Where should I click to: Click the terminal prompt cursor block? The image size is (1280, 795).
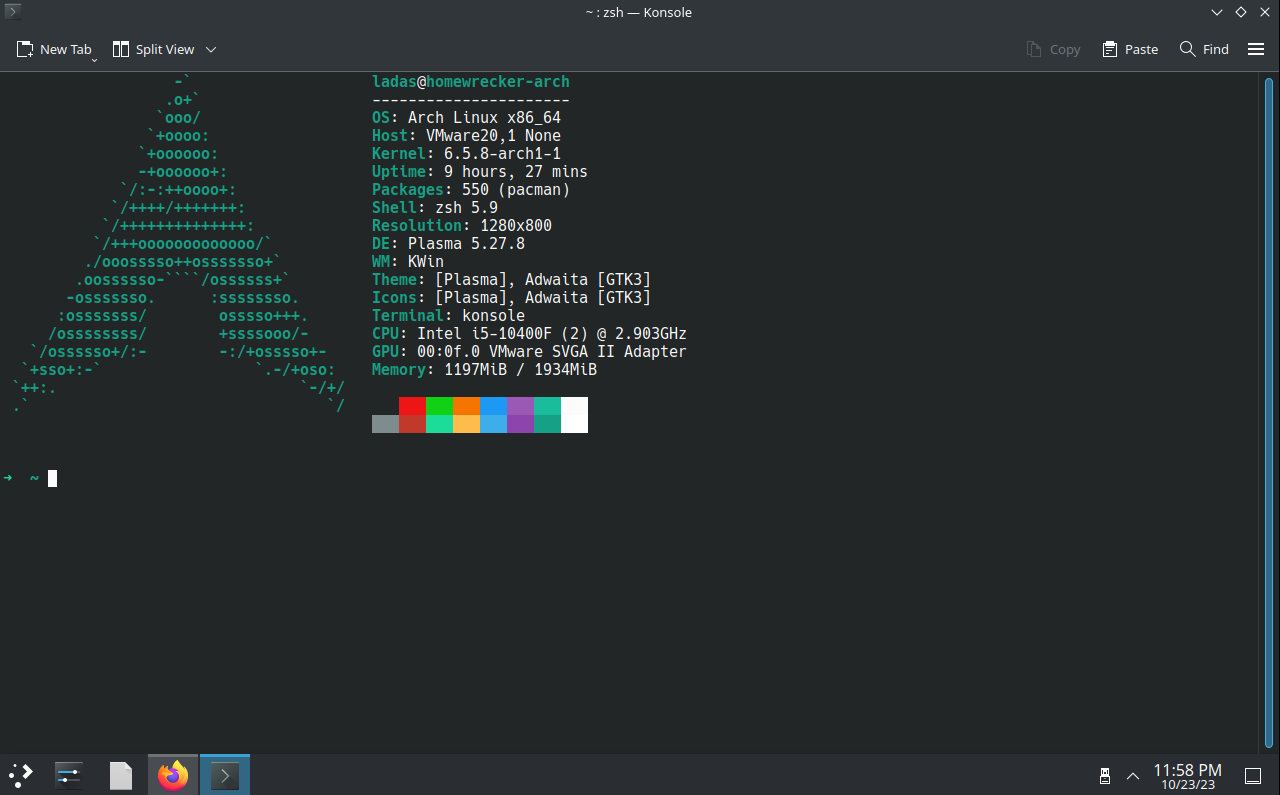(52, 478)
